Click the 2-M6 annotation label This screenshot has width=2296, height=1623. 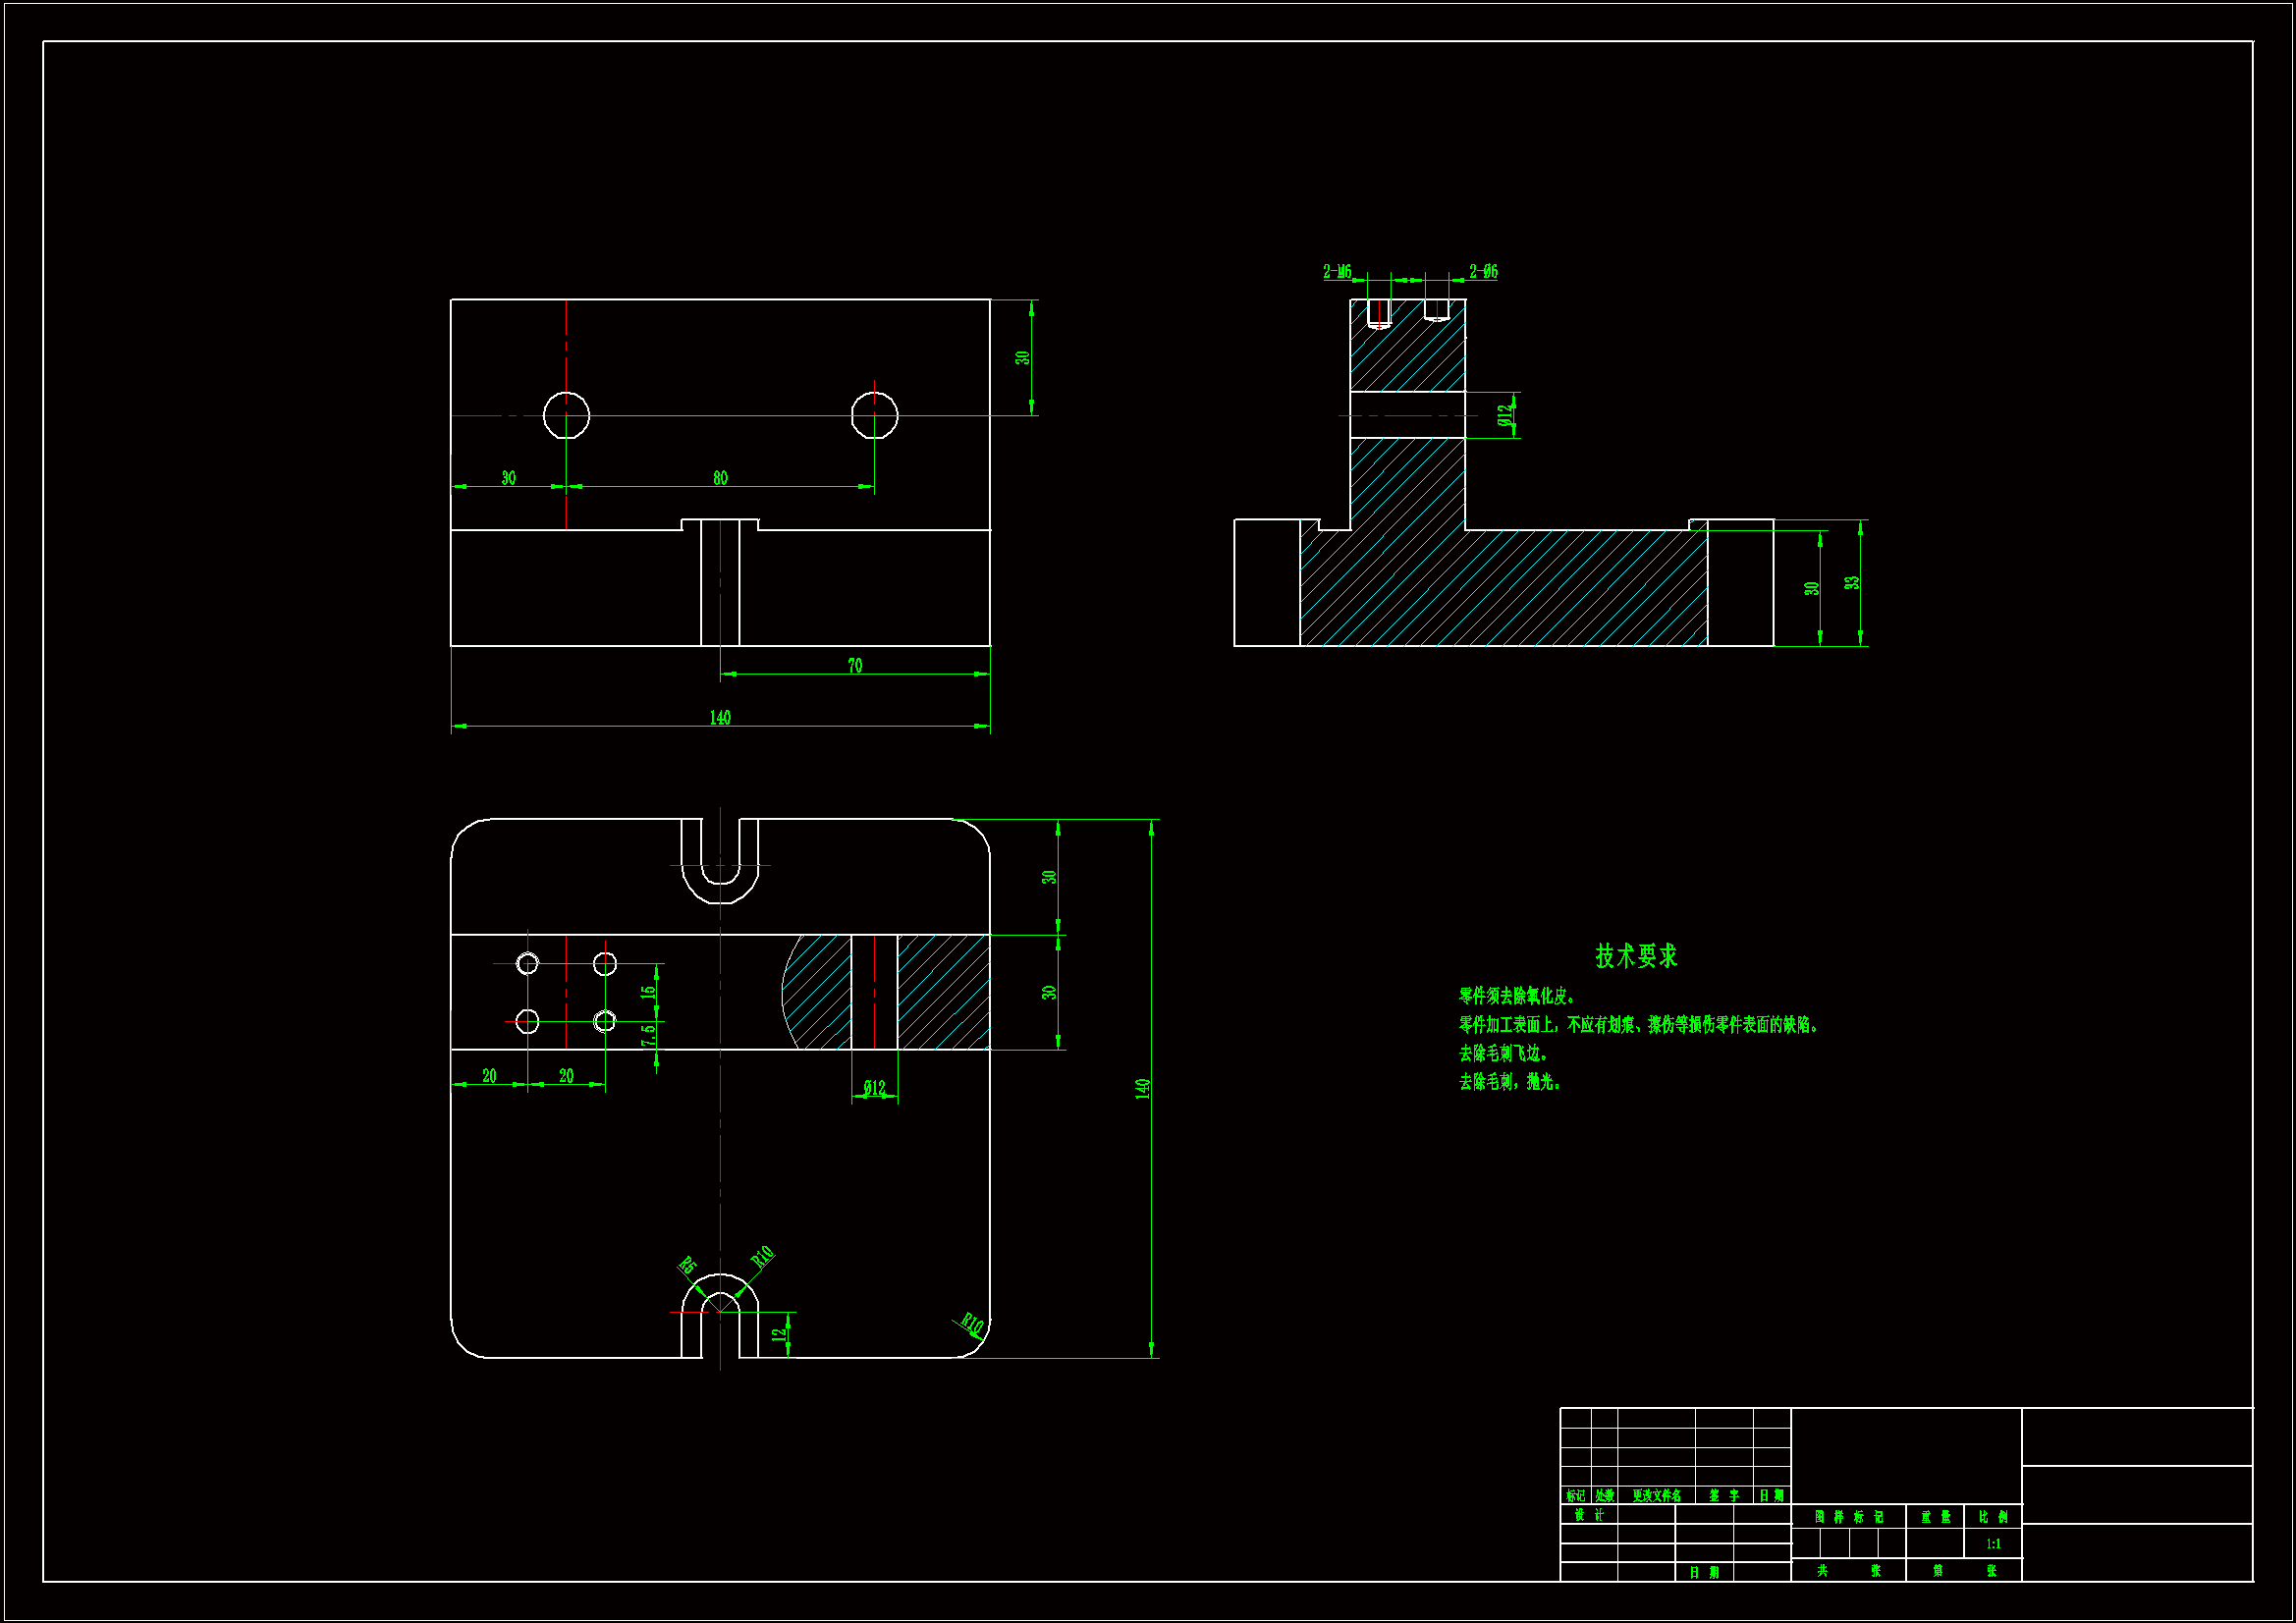1337,271
